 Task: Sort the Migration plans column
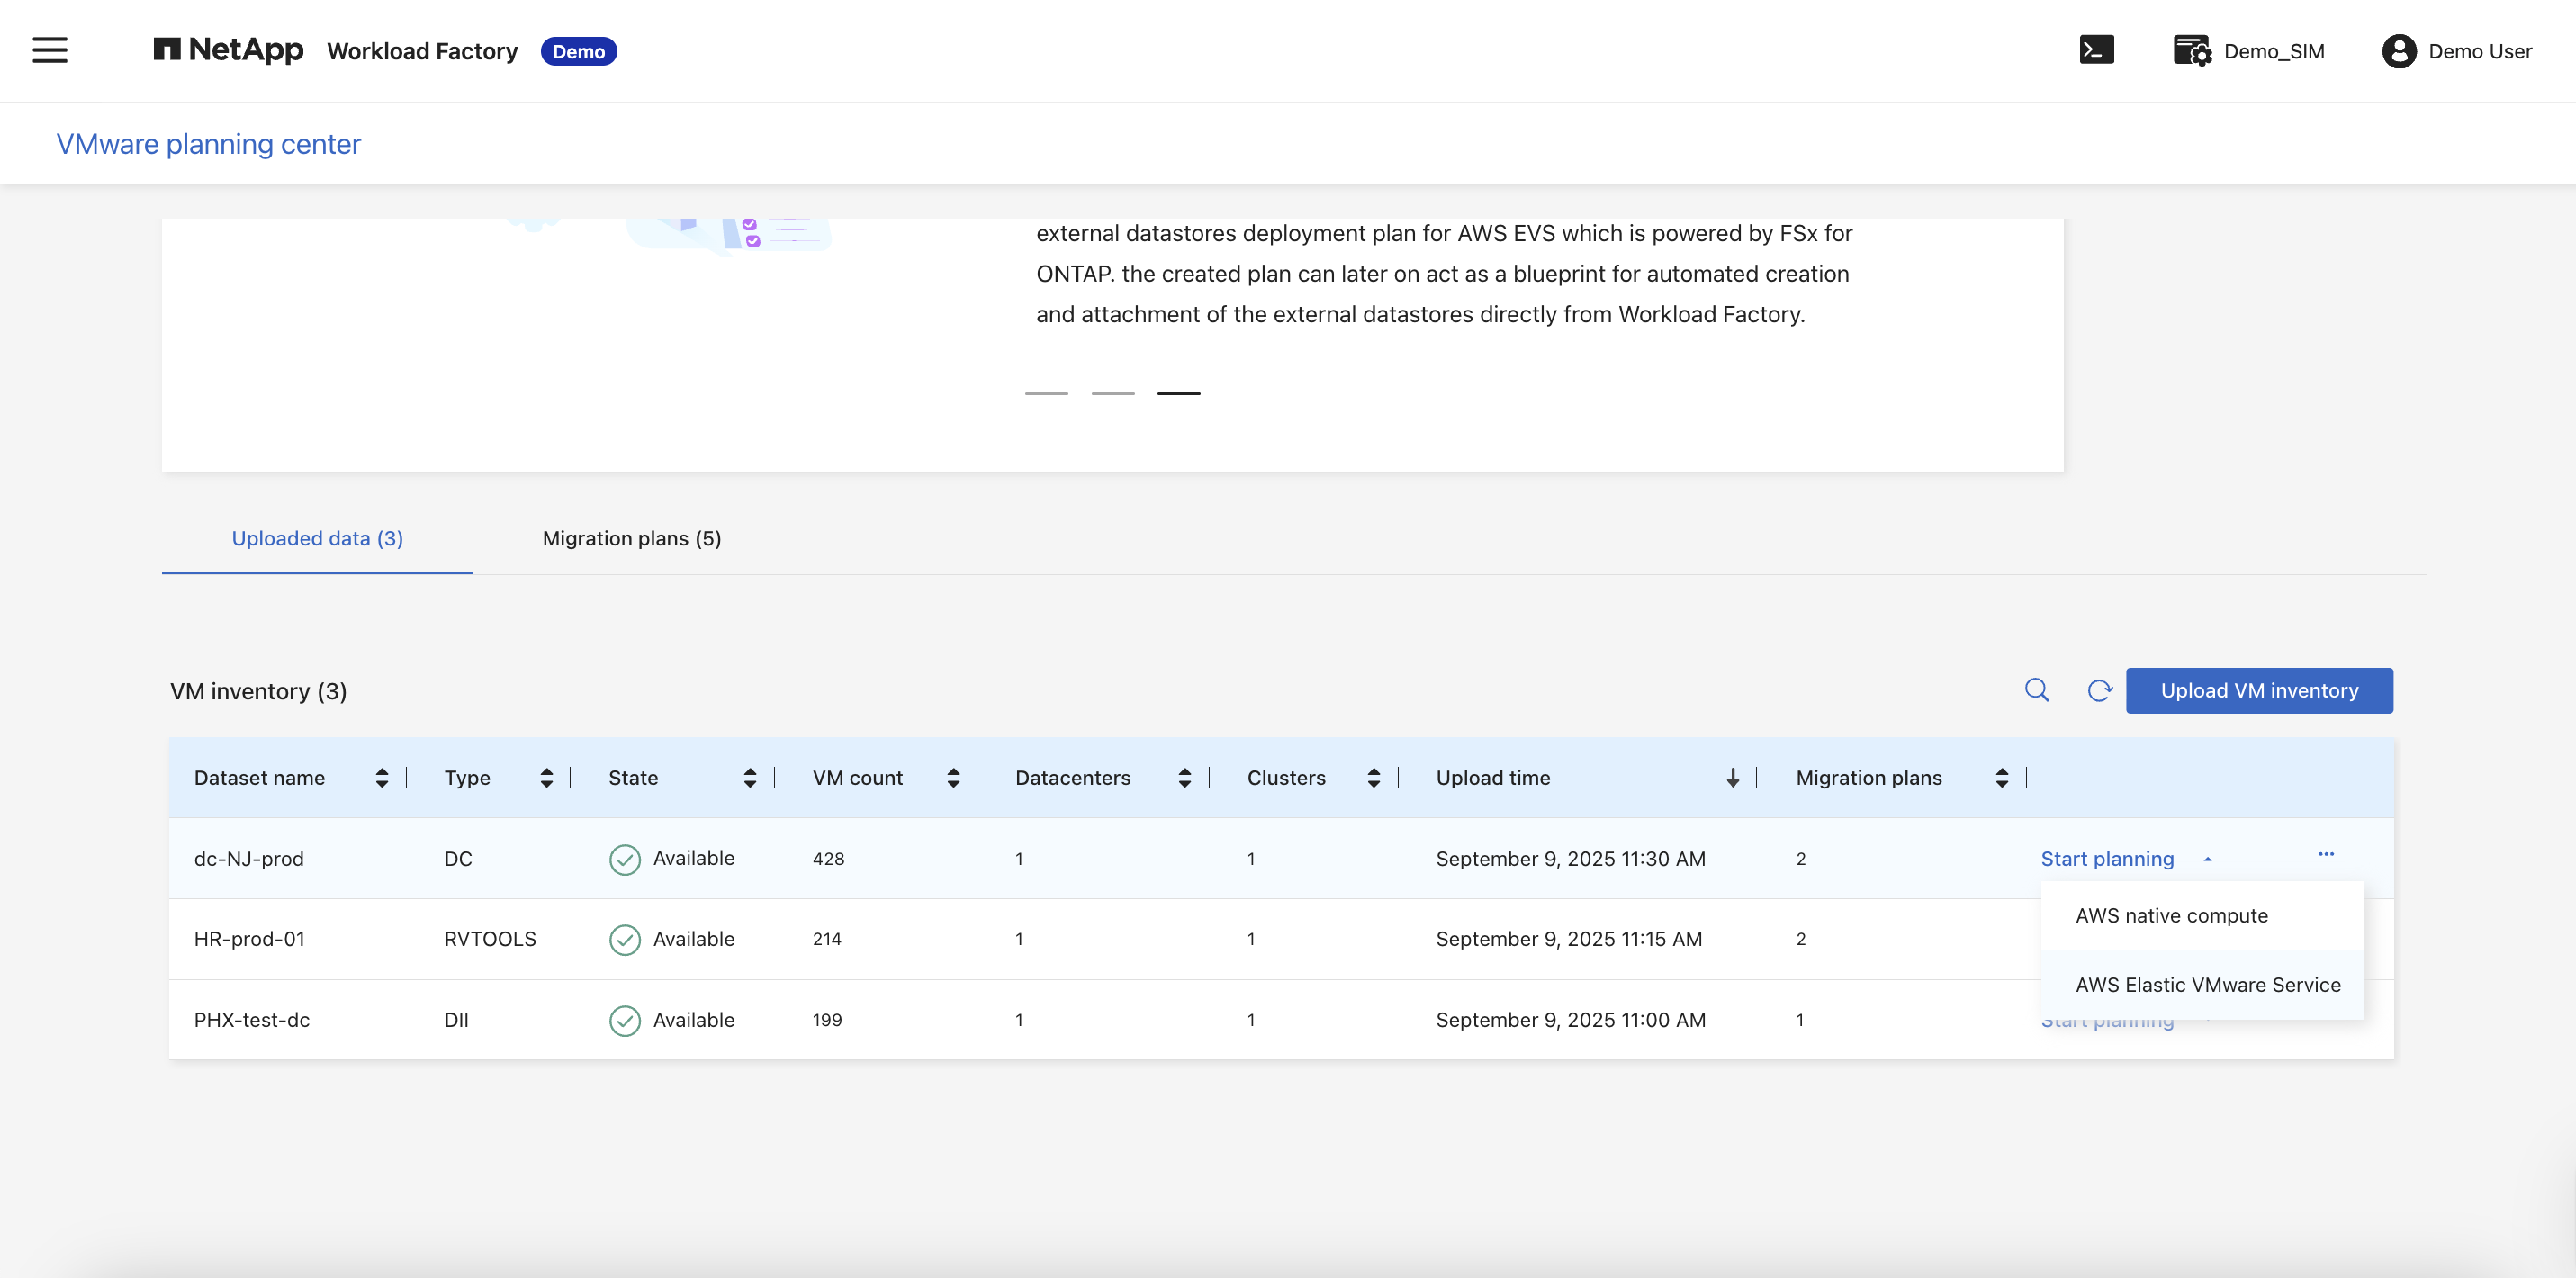(x=2001, y=778)
